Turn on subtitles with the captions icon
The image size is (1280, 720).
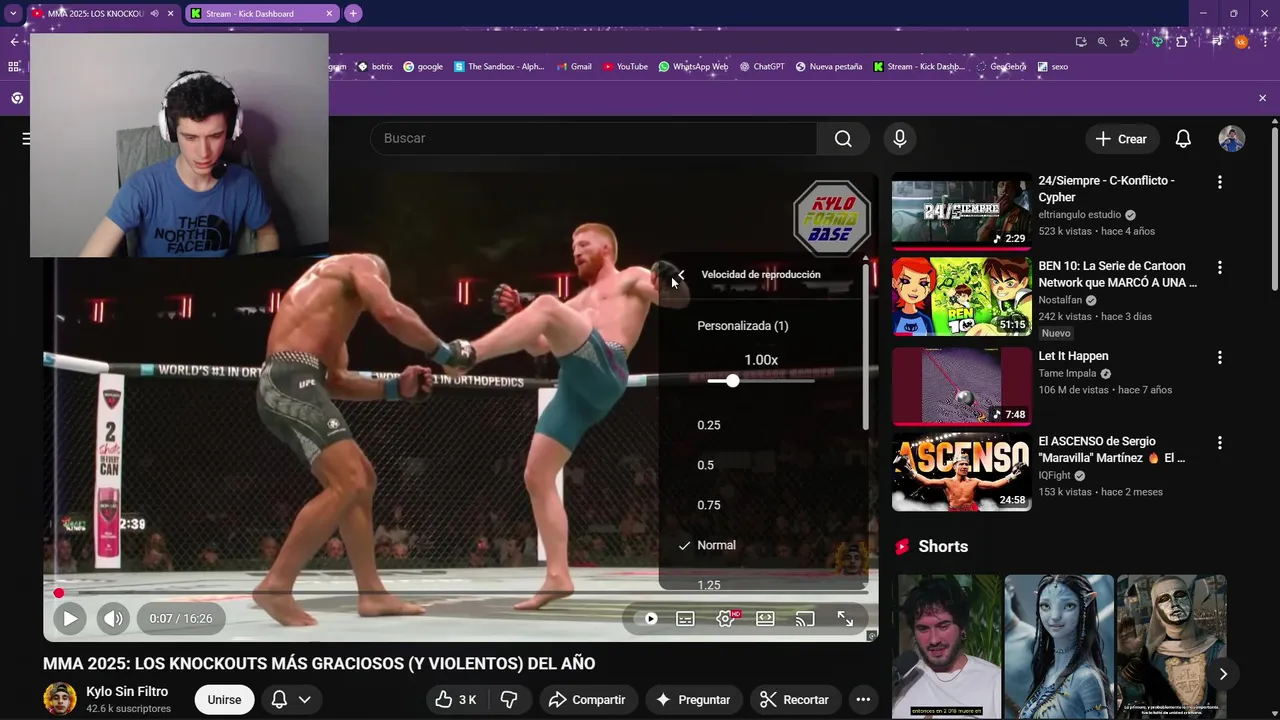[x=685, y=619]
